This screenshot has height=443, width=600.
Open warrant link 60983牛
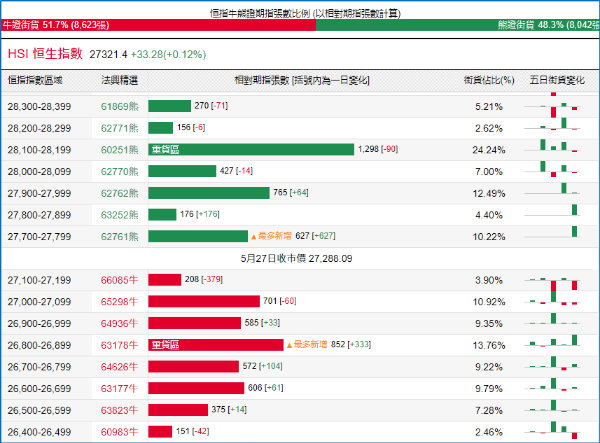[x=119, y=432]
